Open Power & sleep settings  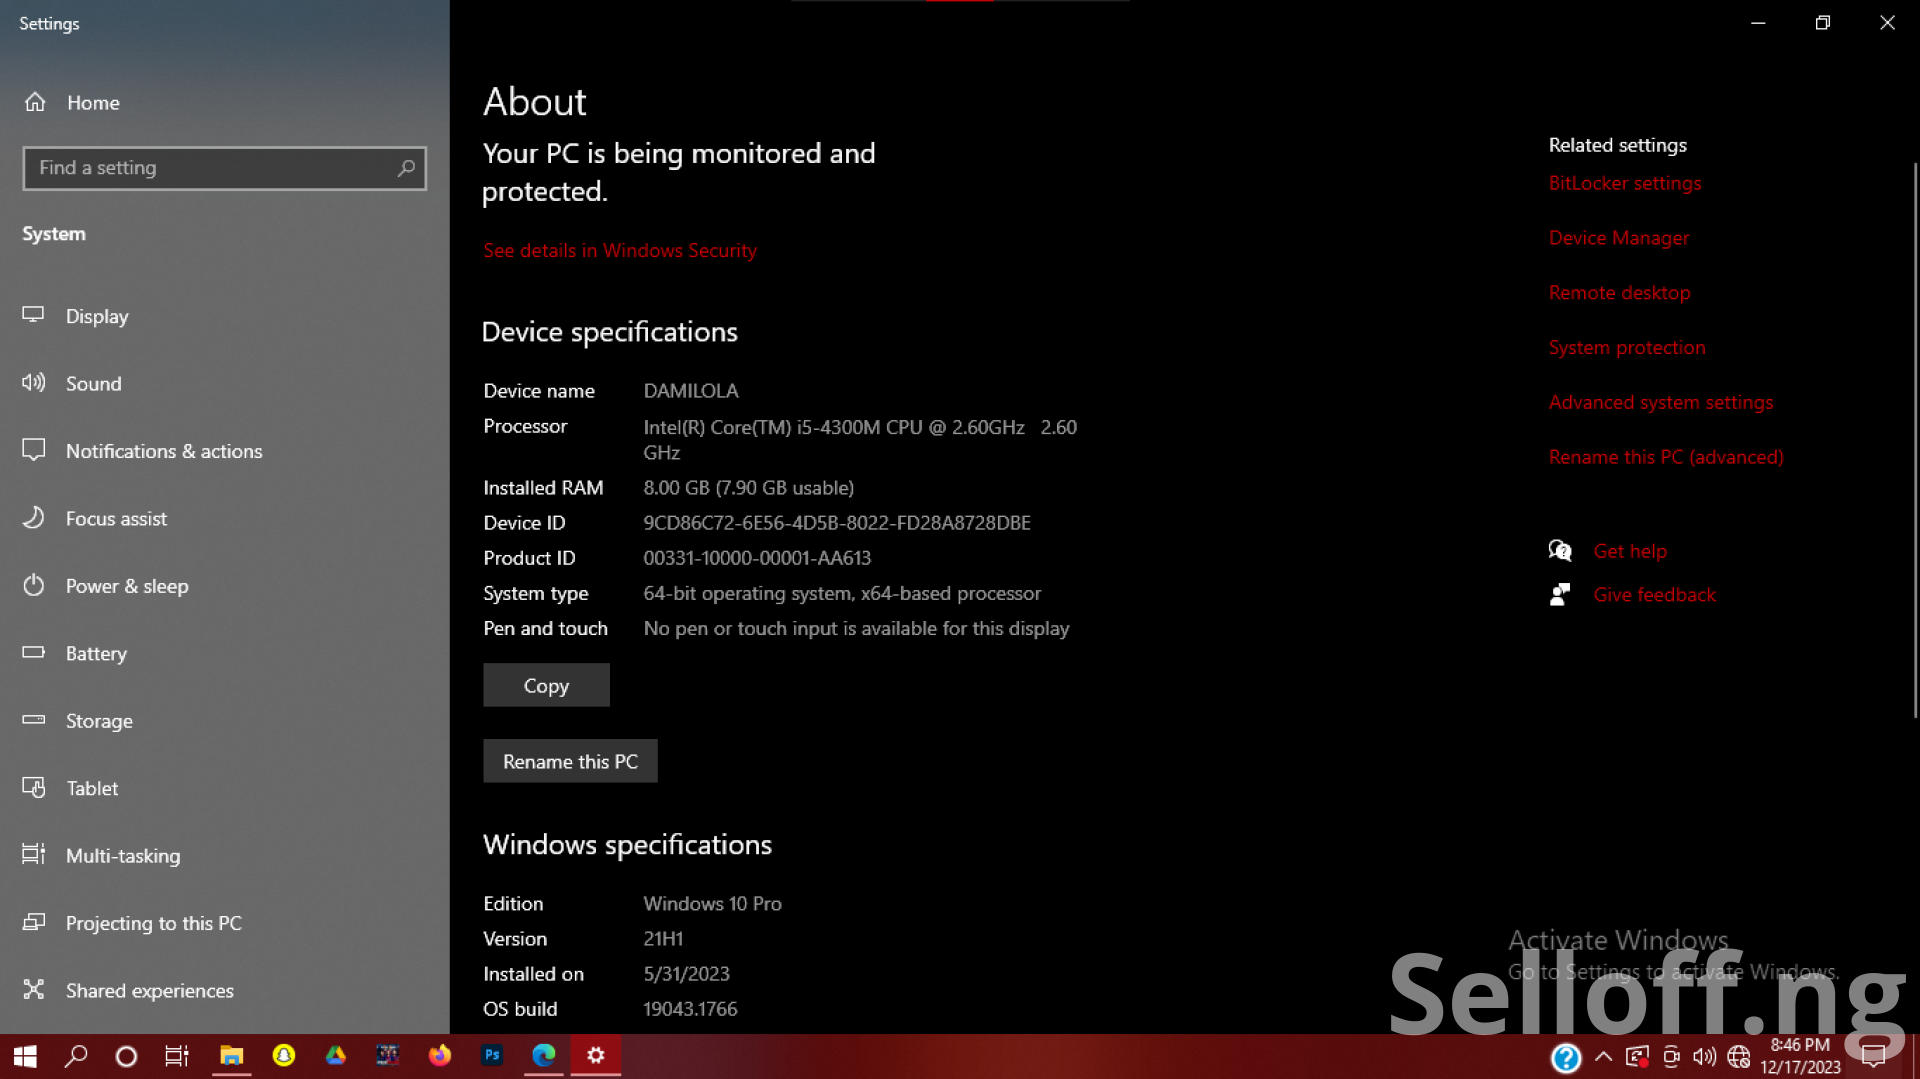coord(127,586)
